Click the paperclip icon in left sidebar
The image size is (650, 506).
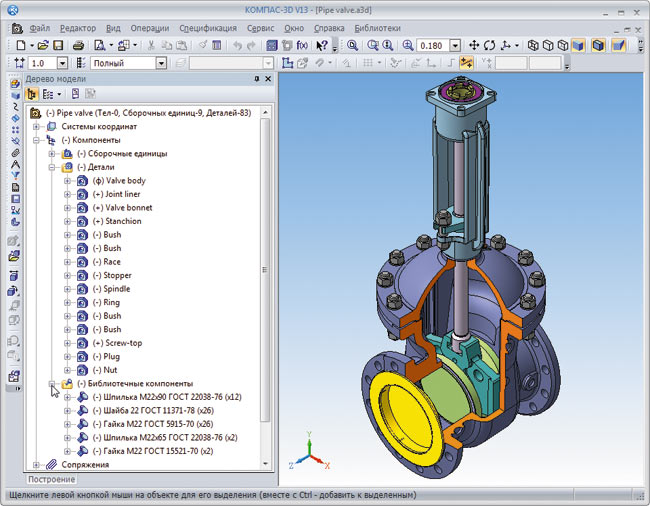[15, 153]
